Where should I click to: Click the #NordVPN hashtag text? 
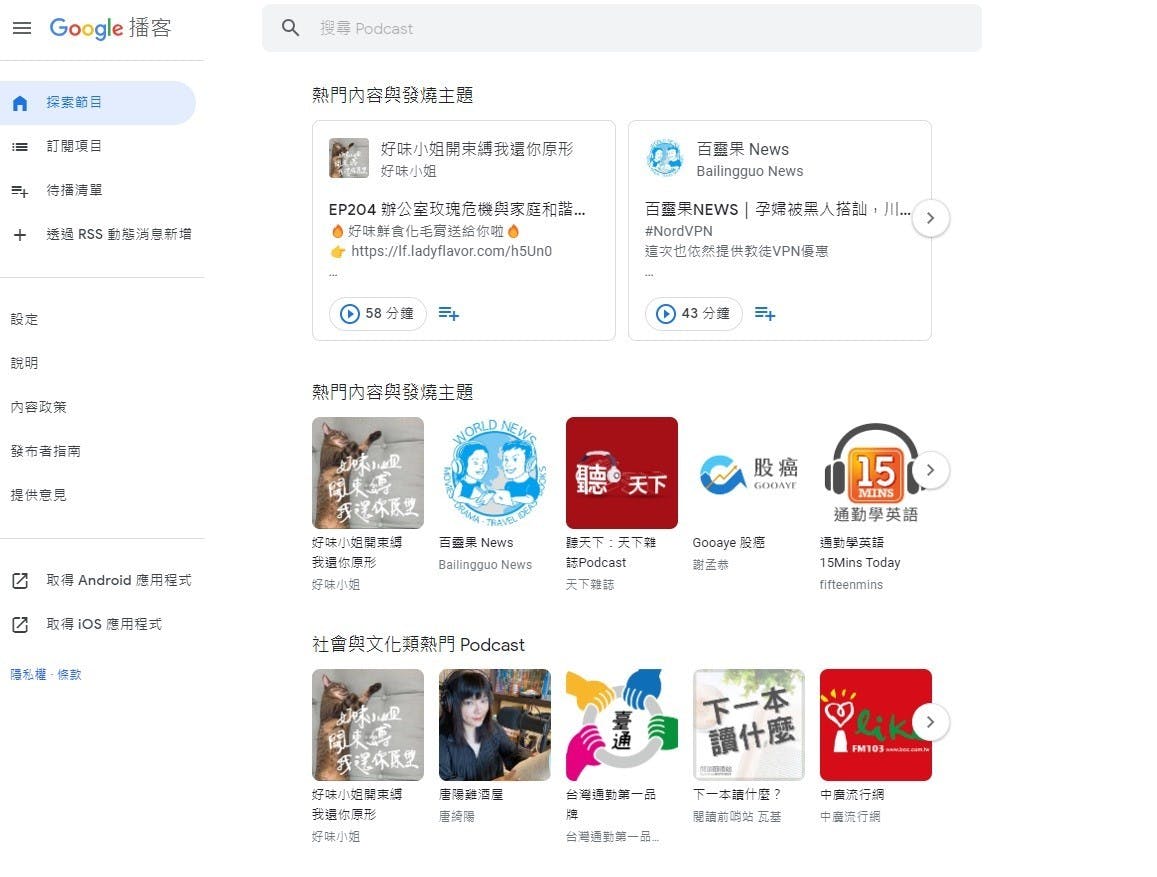679,231
